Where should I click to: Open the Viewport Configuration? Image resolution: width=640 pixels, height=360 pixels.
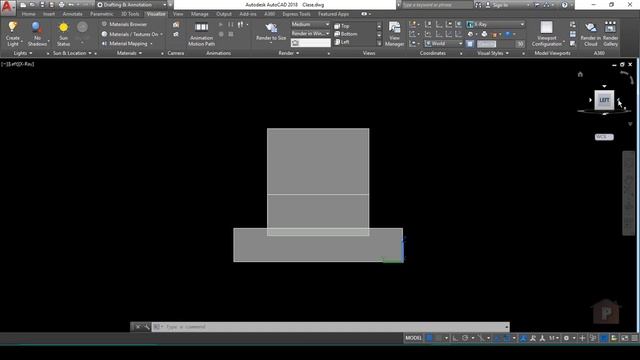[547, 34]
